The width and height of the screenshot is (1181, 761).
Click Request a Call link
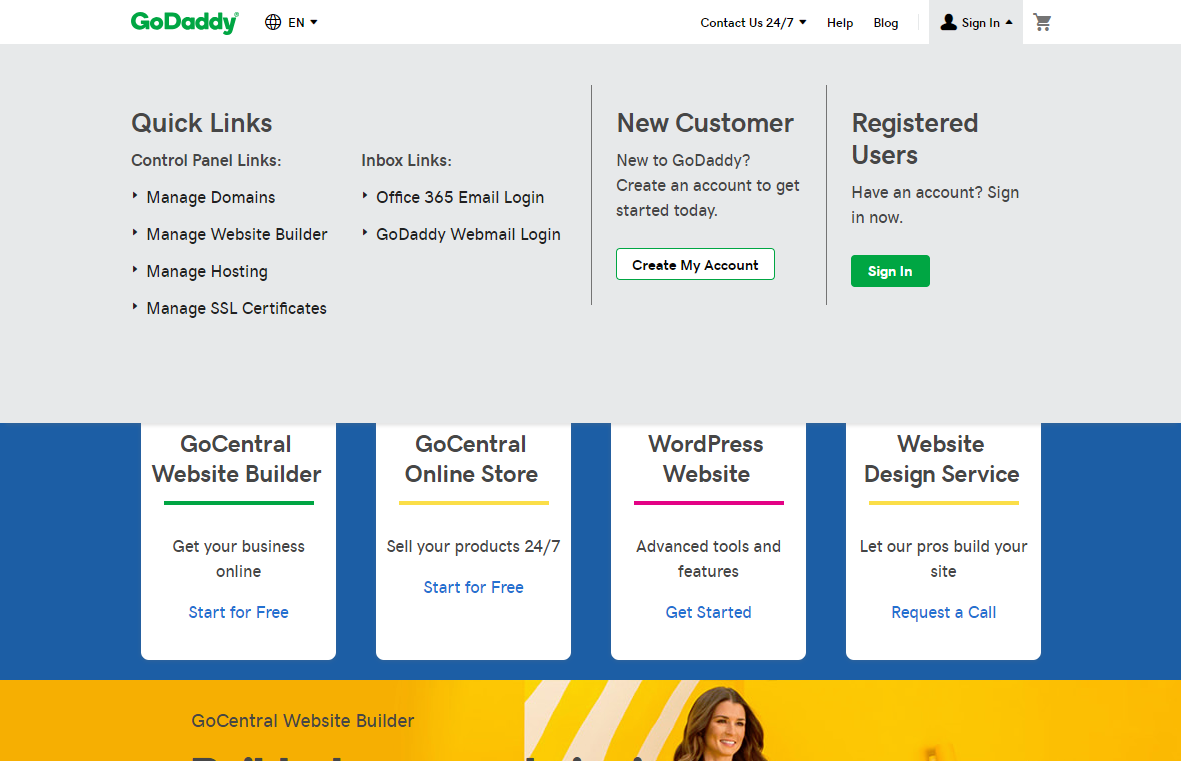944,613
